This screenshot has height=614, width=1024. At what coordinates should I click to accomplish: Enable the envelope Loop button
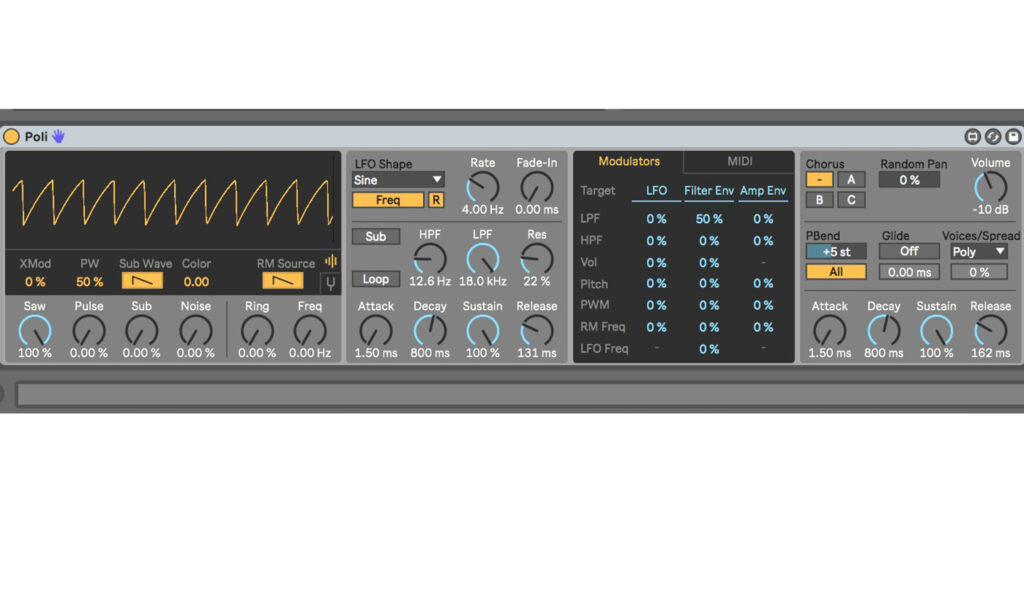point(376,279)
